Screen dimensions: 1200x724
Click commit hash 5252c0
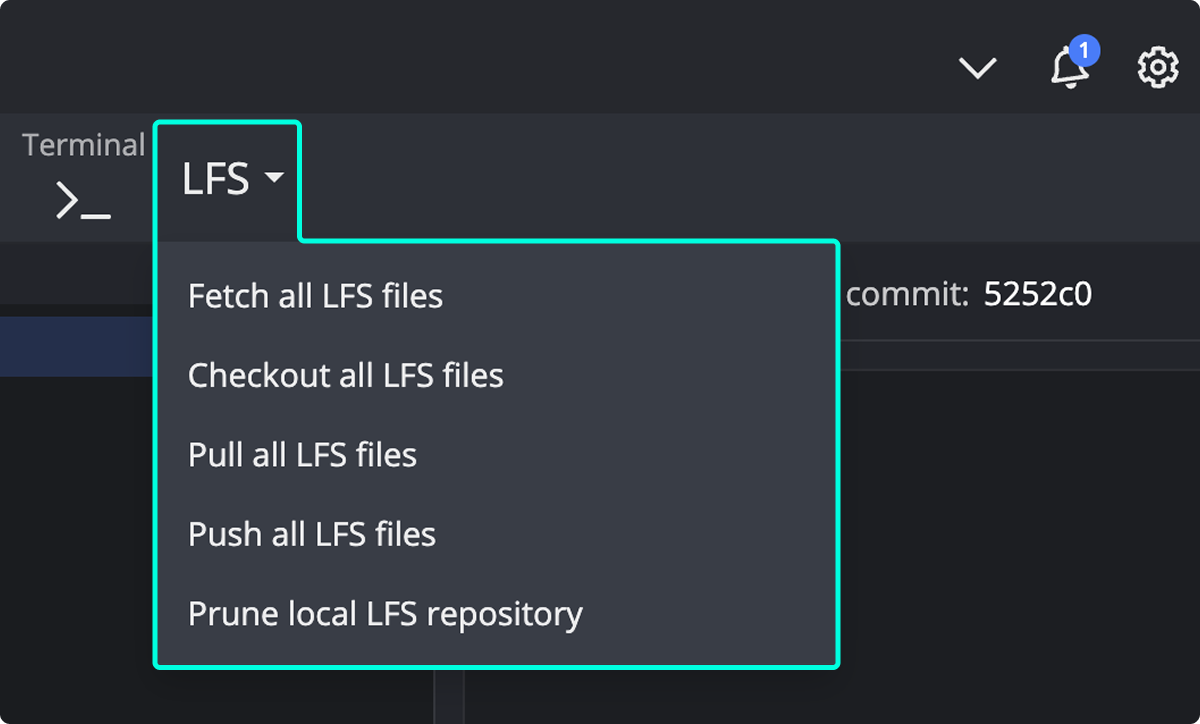[x=1037, y=294]
